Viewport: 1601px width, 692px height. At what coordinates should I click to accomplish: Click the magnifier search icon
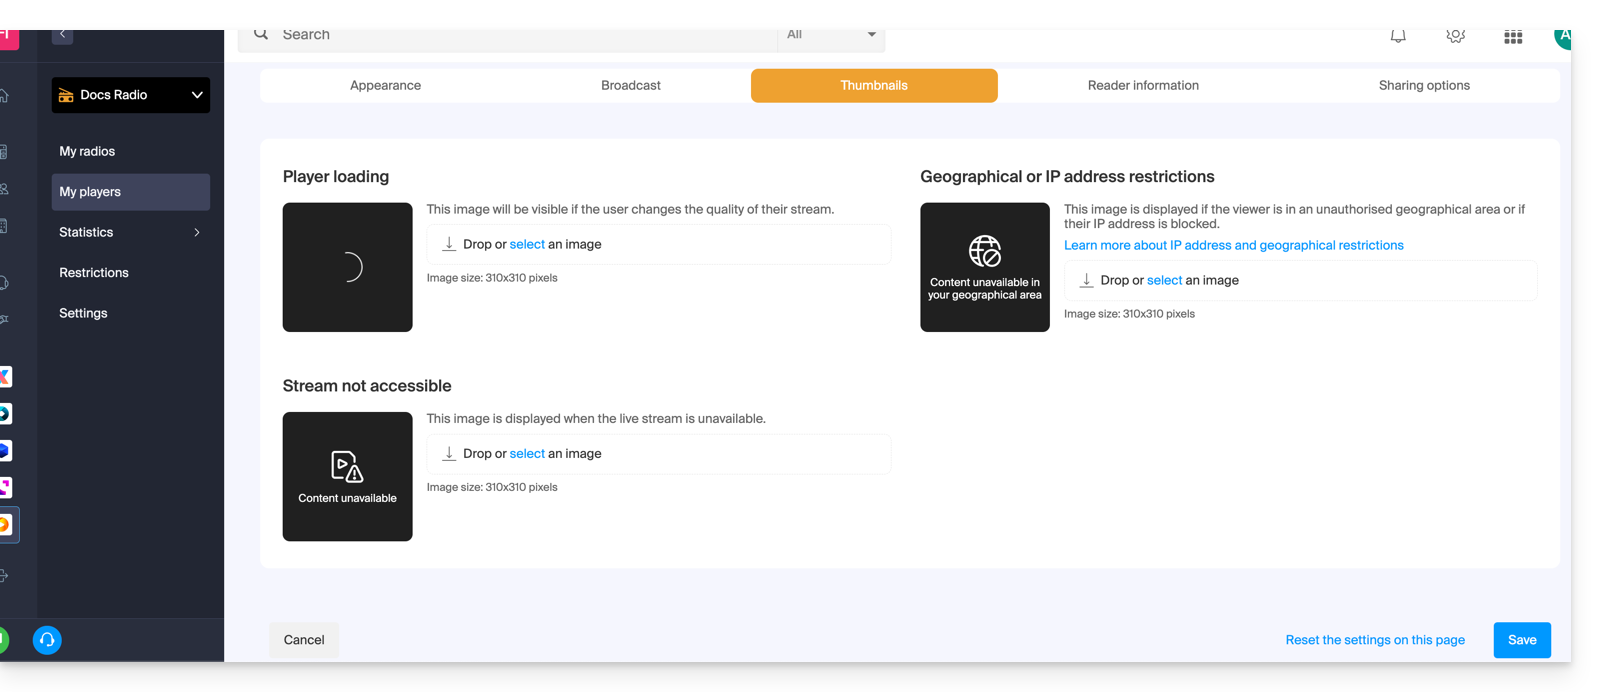(x=261, y=35)
